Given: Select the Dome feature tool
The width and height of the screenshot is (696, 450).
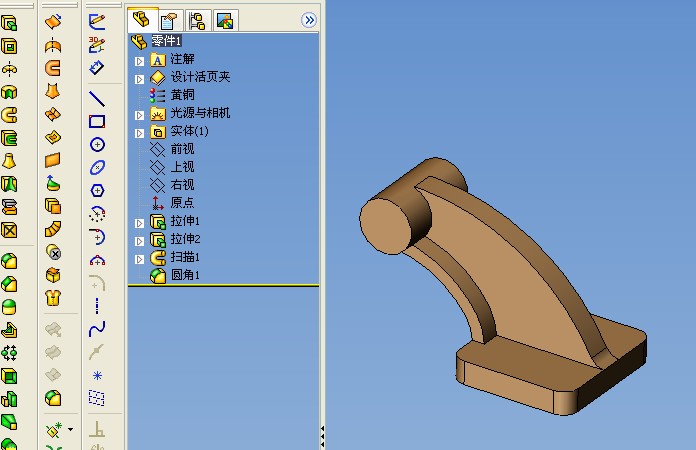Looking at the screenshot, I should point(9,307).
